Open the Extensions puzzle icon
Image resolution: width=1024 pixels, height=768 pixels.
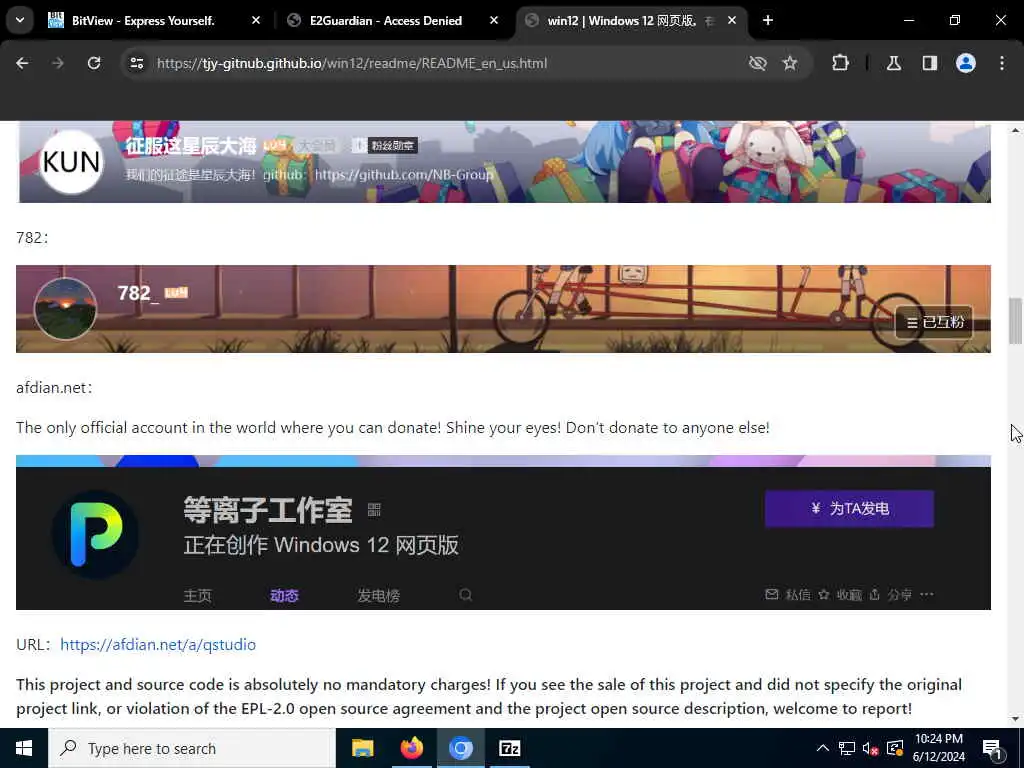(x=840, y=63)
